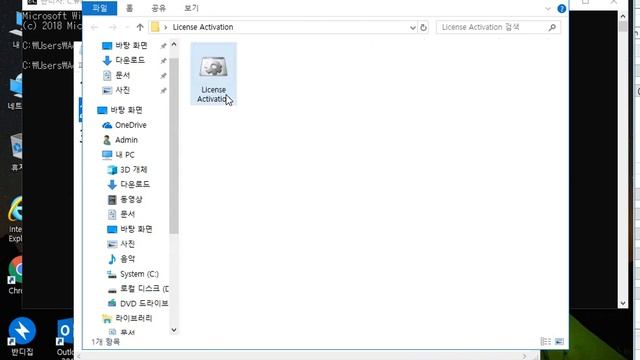Select the System (C:) drive
The width and height of the screenshot is (640, 360).
(x=139, y=274)
